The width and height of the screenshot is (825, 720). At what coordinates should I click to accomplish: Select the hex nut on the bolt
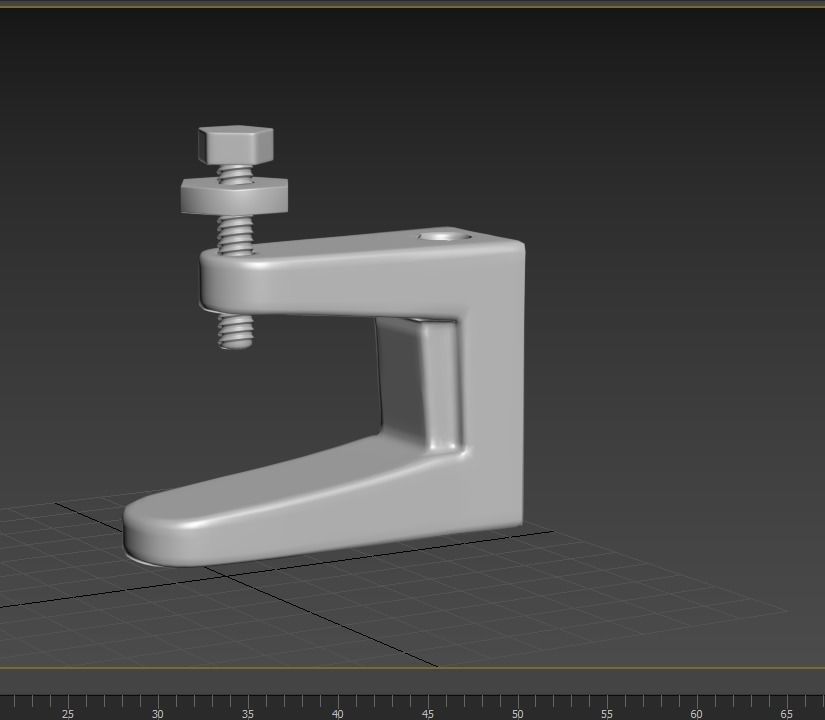click(x=234, y=196)
